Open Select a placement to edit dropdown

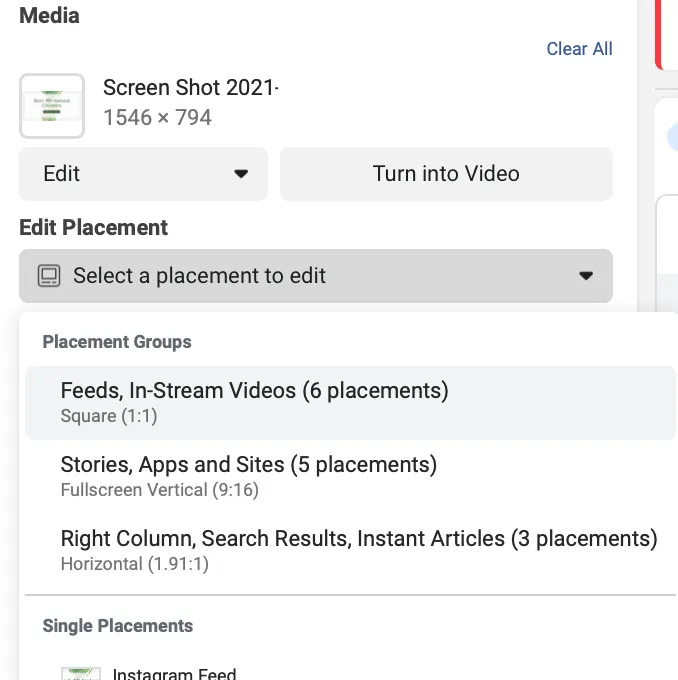316,276
